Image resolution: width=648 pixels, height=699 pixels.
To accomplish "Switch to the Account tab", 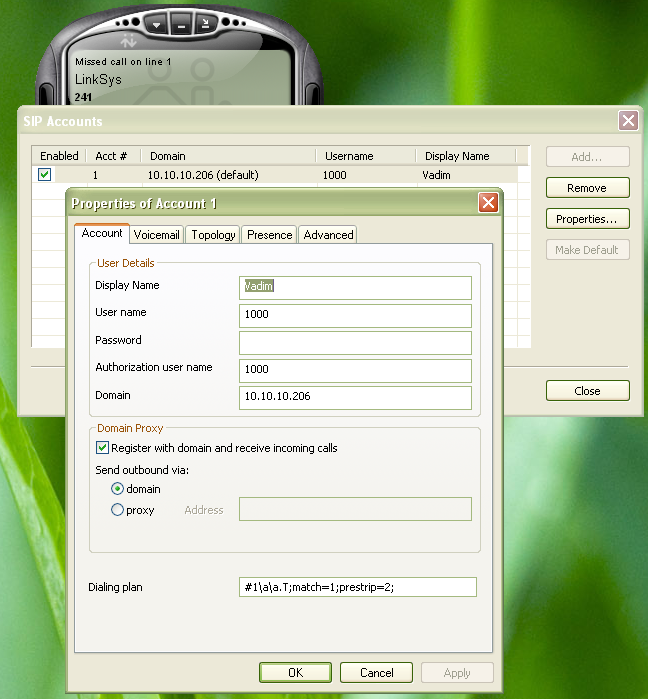I will [x=102, y=233].
